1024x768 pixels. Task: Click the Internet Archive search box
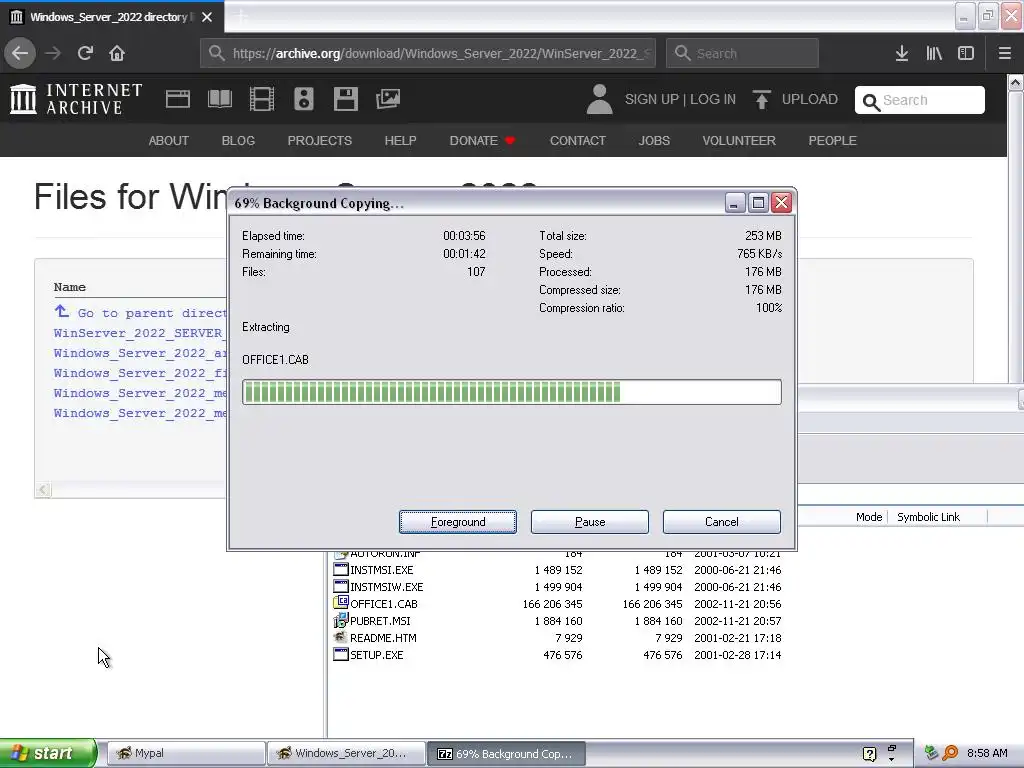920,100
